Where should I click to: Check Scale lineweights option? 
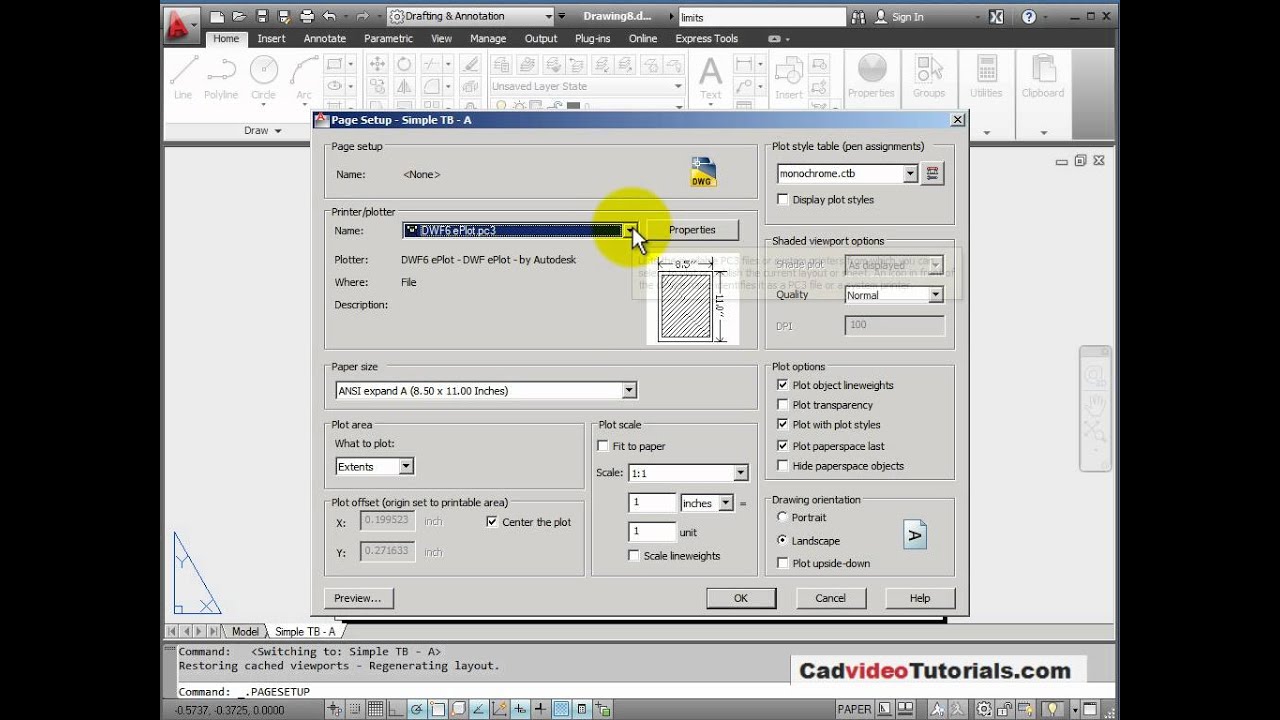pos(634,556)
